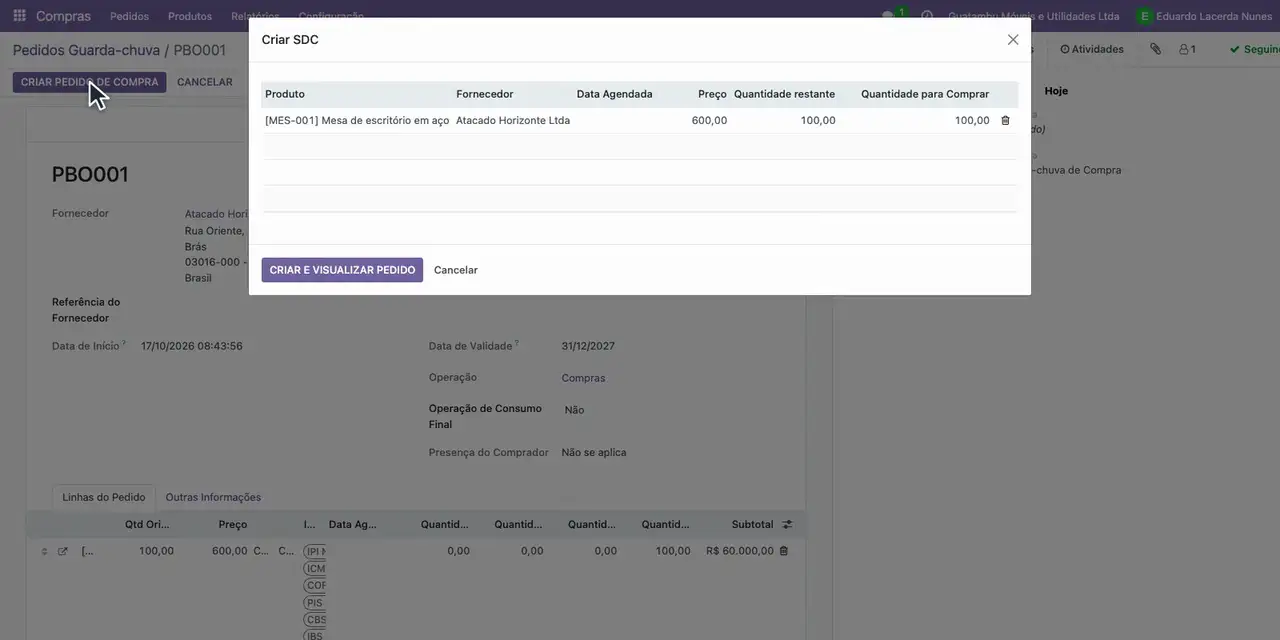
Task: Toggle Seguindo follow status
Action: (x=1254, y=49)
